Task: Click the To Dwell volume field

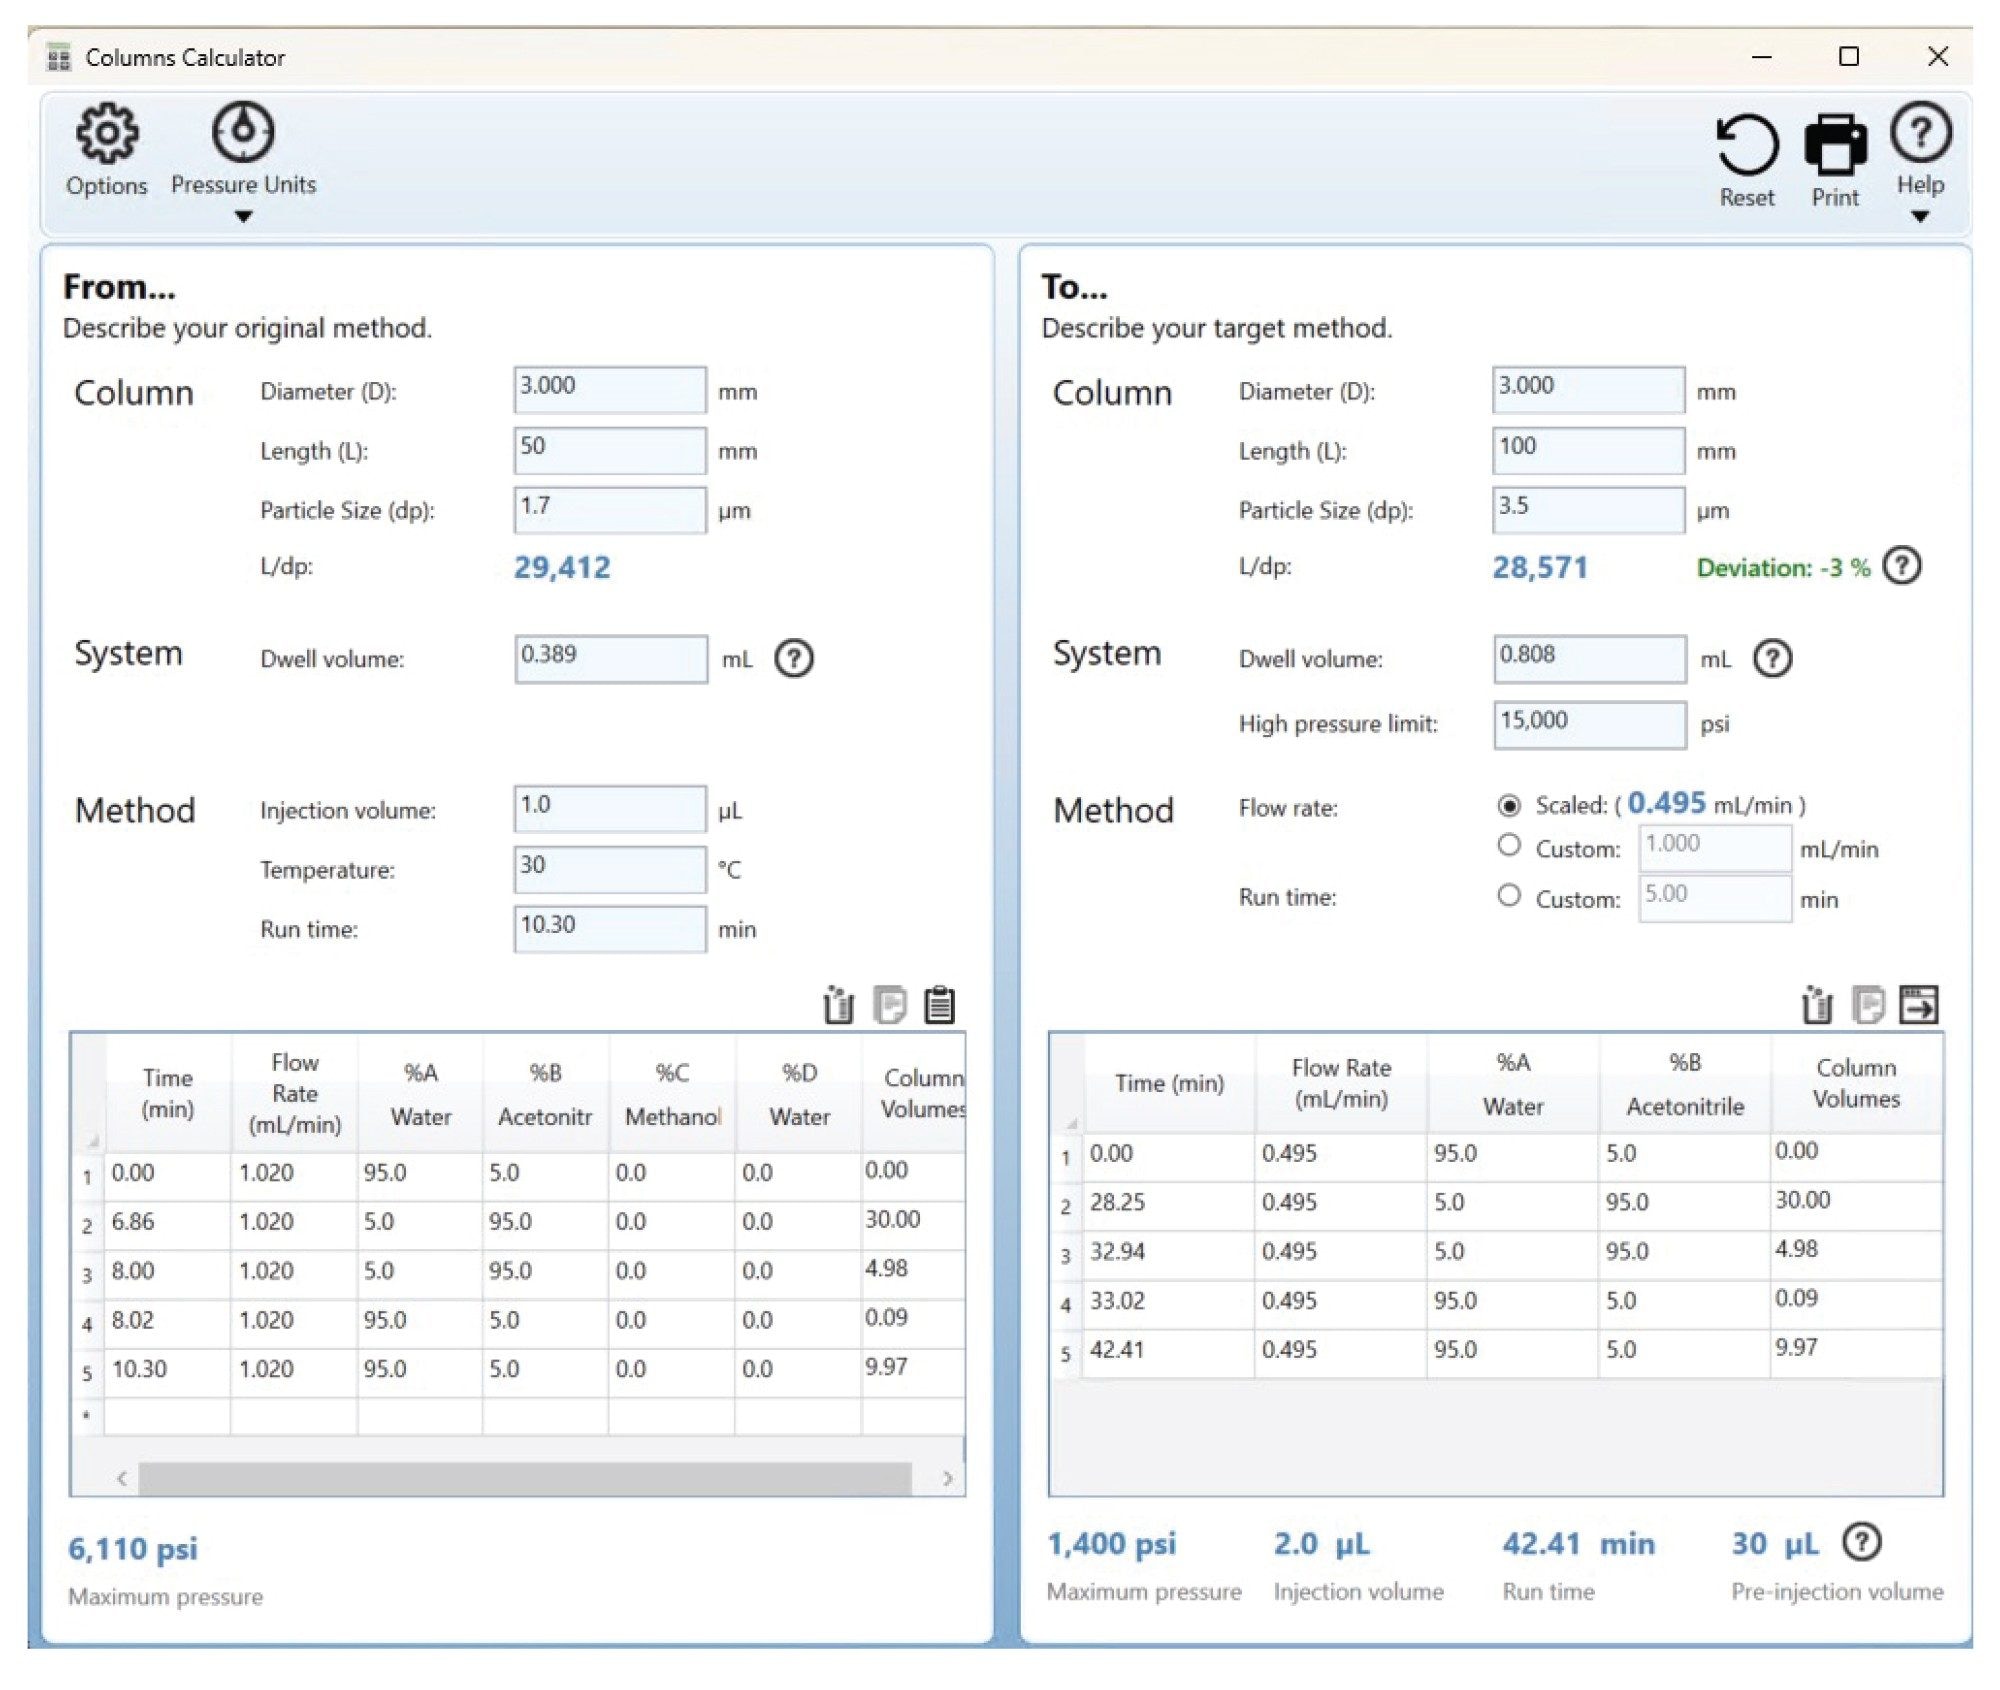Action: coord(1590,659)
